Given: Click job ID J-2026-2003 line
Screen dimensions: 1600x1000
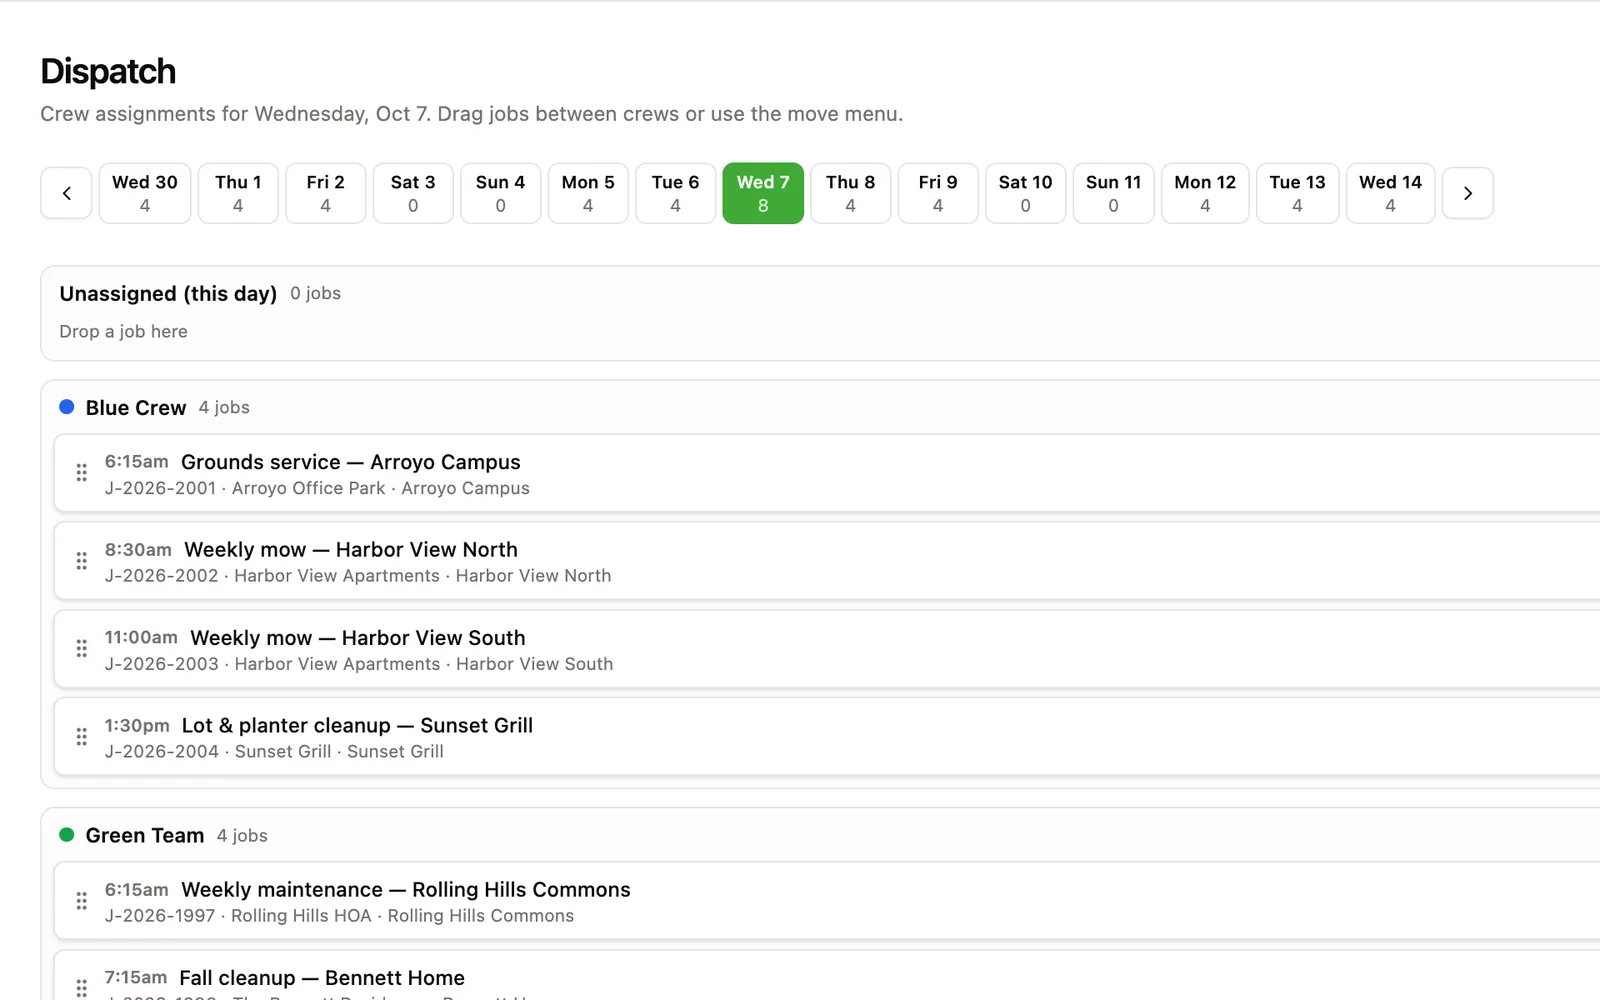Looking at the screenshot, I should [359, 664].
